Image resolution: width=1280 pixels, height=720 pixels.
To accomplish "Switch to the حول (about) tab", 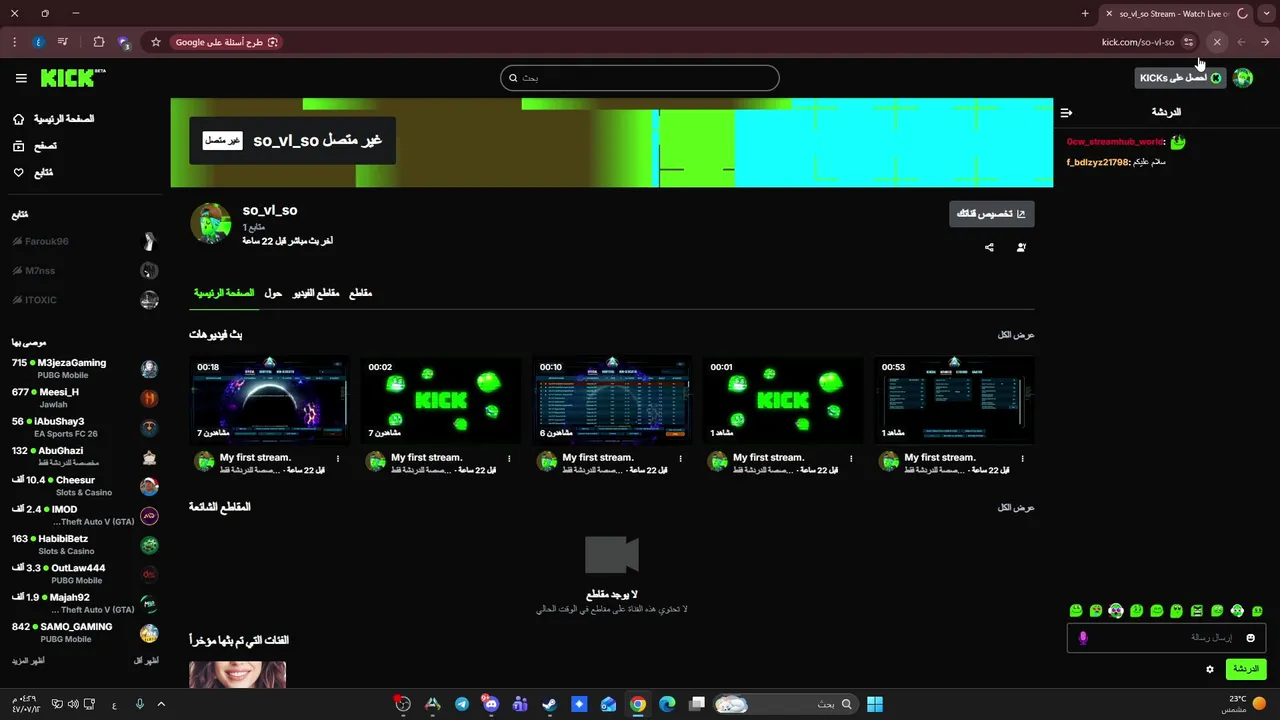I will pyautogui.click(x=273, y=293).
